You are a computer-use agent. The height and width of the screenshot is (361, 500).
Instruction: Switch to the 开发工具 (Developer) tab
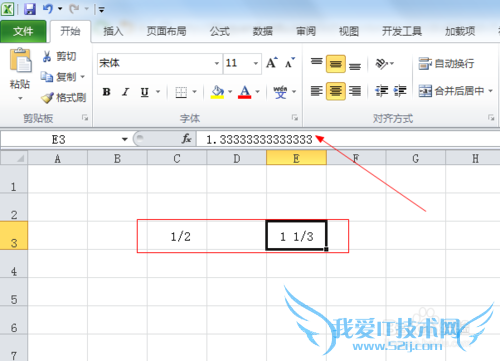[402, 31]
